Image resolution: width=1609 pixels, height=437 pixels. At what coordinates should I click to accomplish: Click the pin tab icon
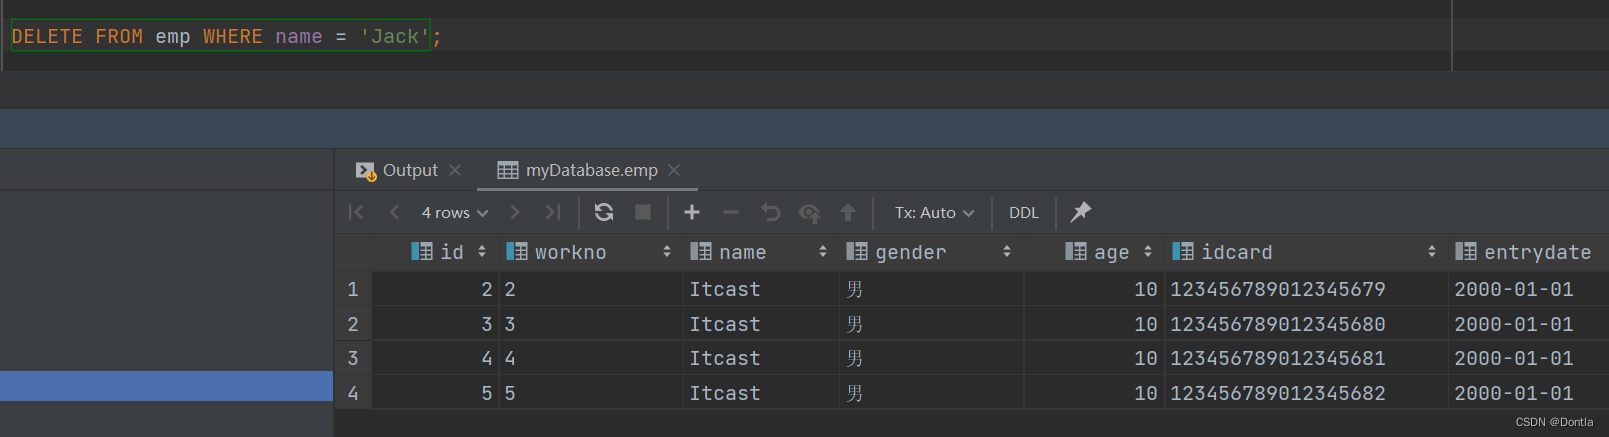(1081, 212)
